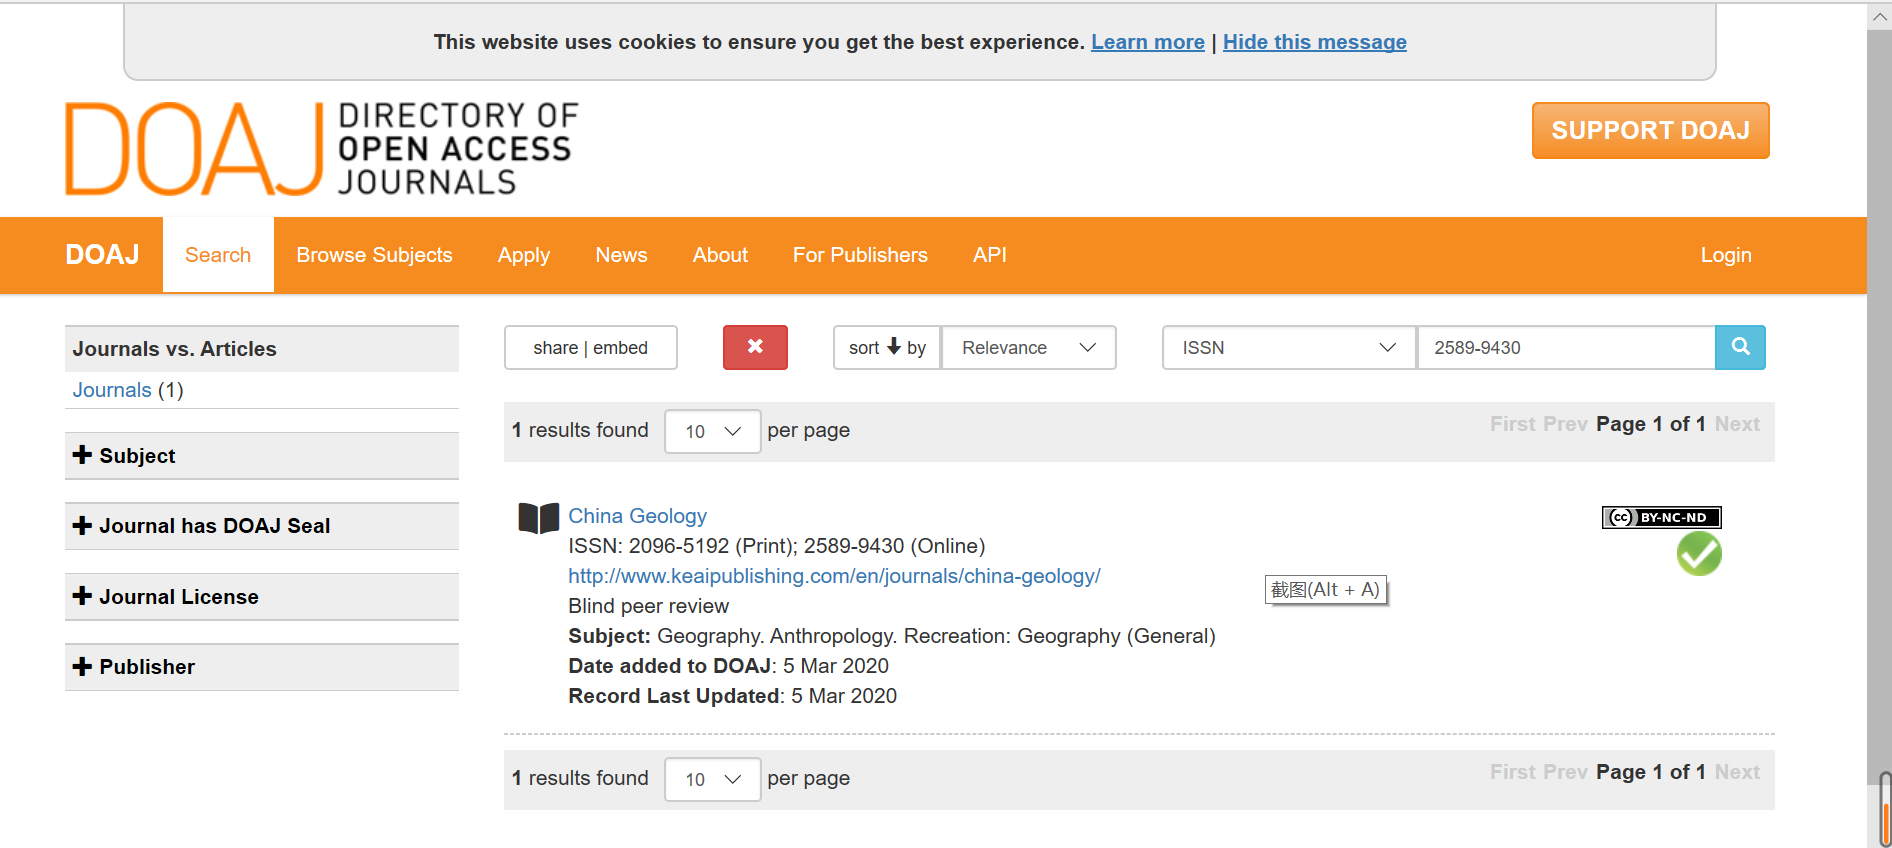Click the green DOAJ Seal checkmark
Screen dimensions: 1892x848
(x=1699, y=554)
